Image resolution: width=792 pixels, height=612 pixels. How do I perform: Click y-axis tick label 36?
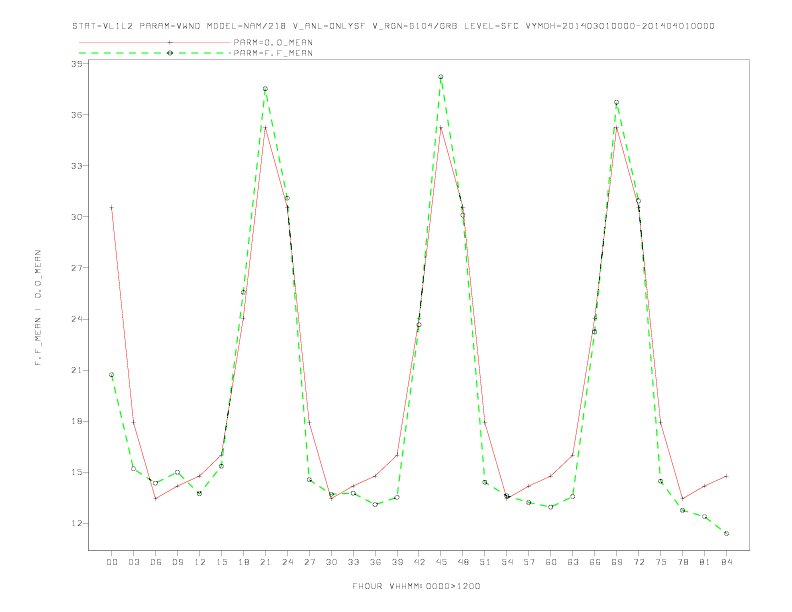point(77,115)
